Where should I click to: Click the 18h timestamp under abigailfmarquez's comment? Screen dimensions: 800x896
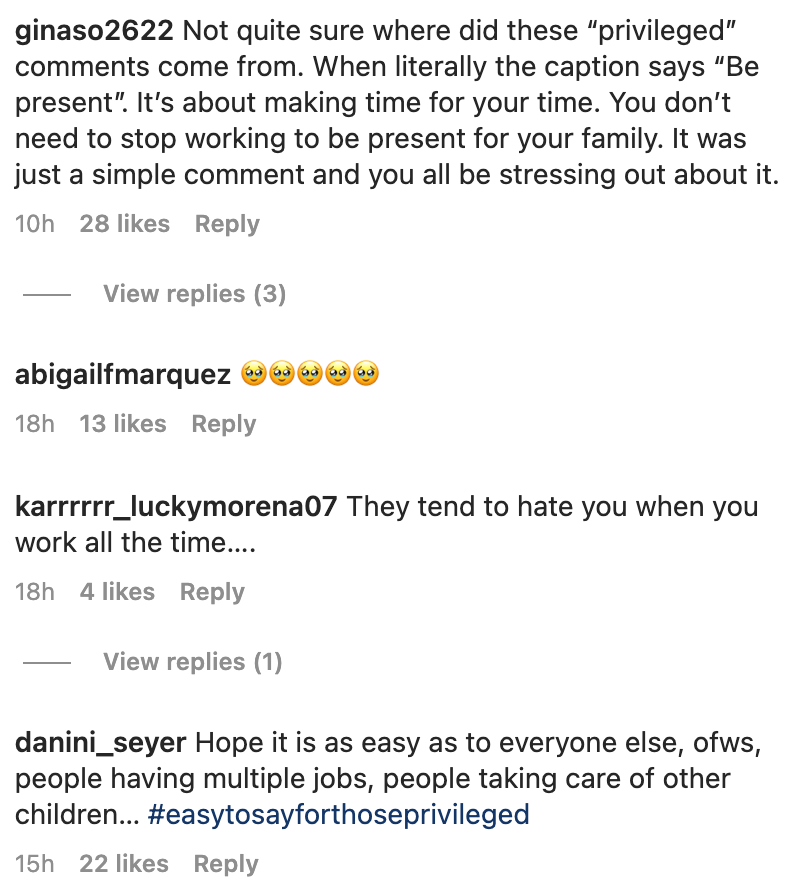tap(35, 424)
